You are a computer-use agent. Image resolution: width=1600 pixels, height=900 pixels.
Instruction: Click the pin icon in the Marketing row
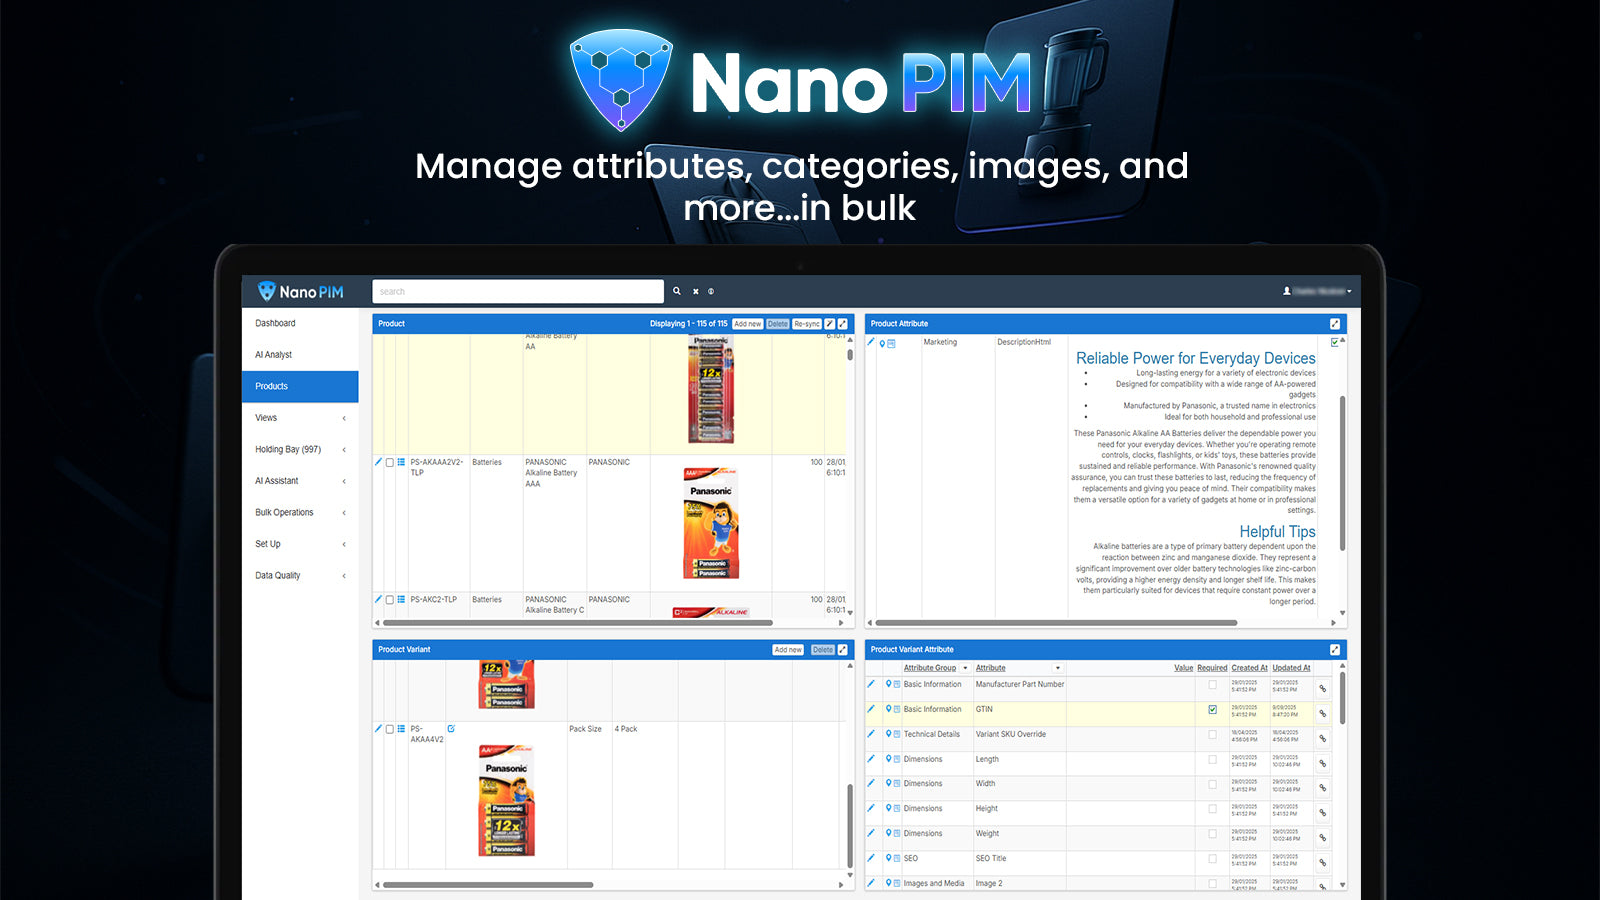click(x=882, y=343)
